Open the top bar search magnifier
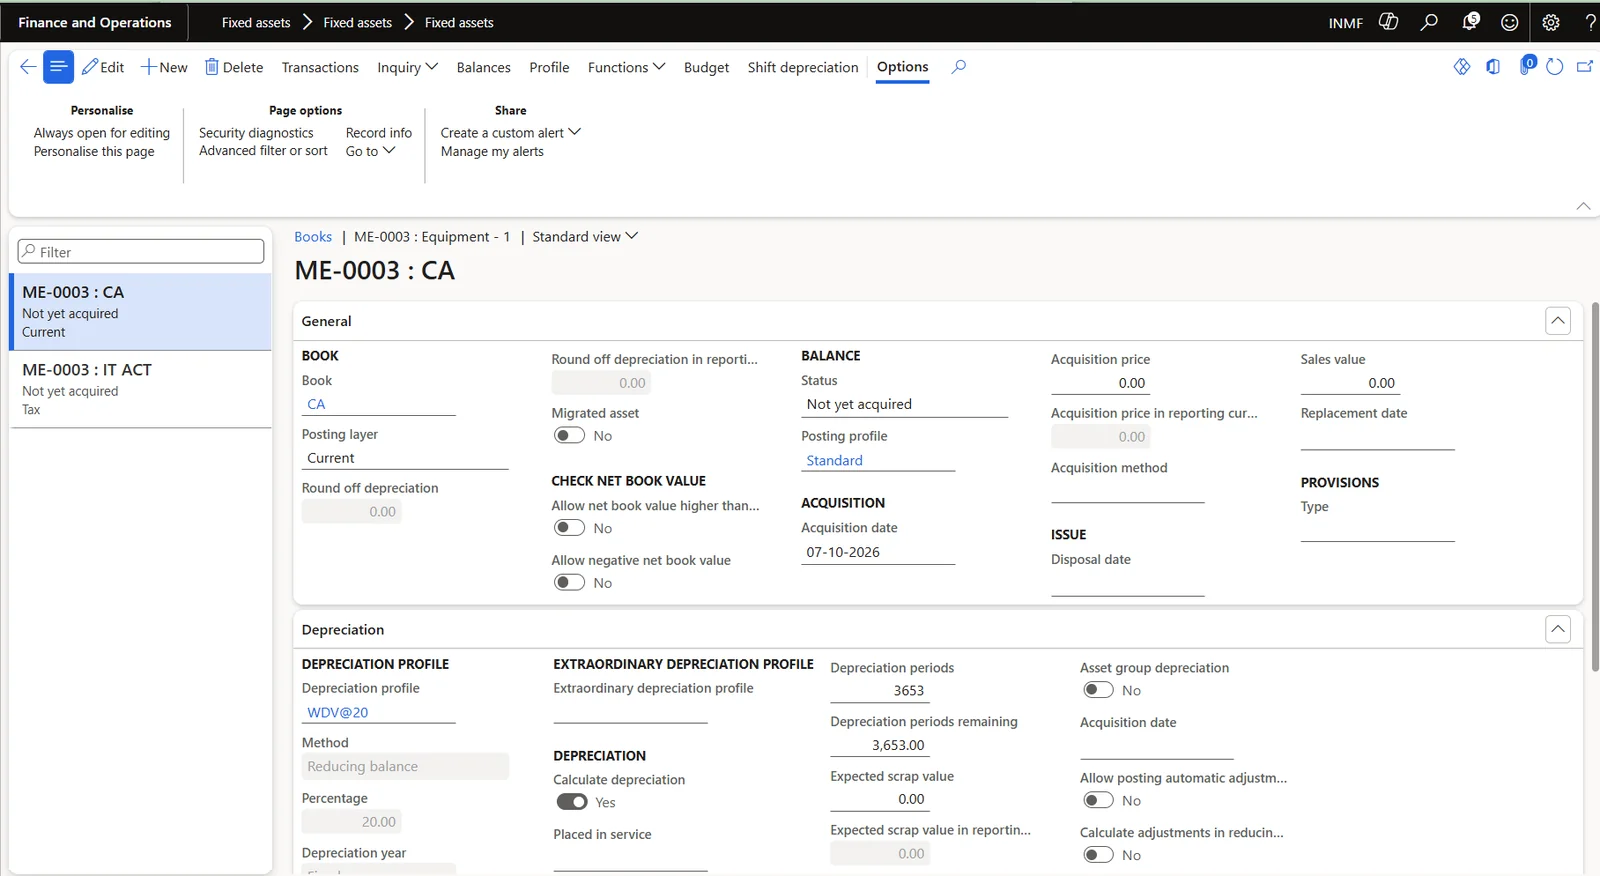This screenshot has width=1600, height=876. tap(1429, 22)
